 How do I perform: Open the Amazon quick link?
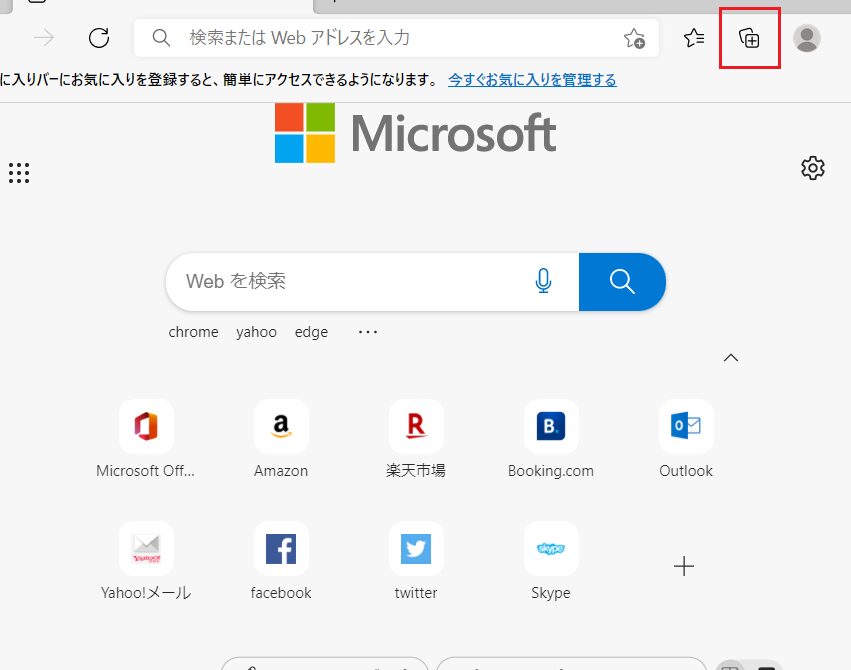coord(281,439)
